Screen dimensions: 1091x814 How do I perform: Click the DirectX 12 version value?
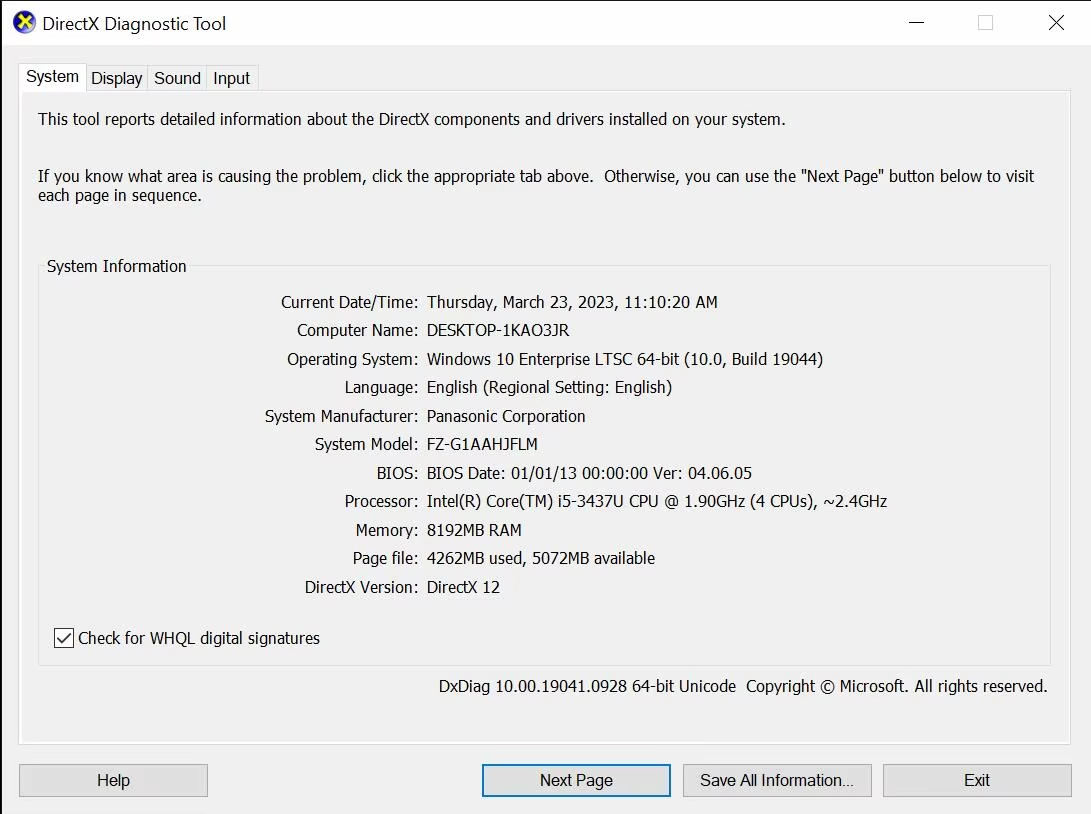[463, 587]
